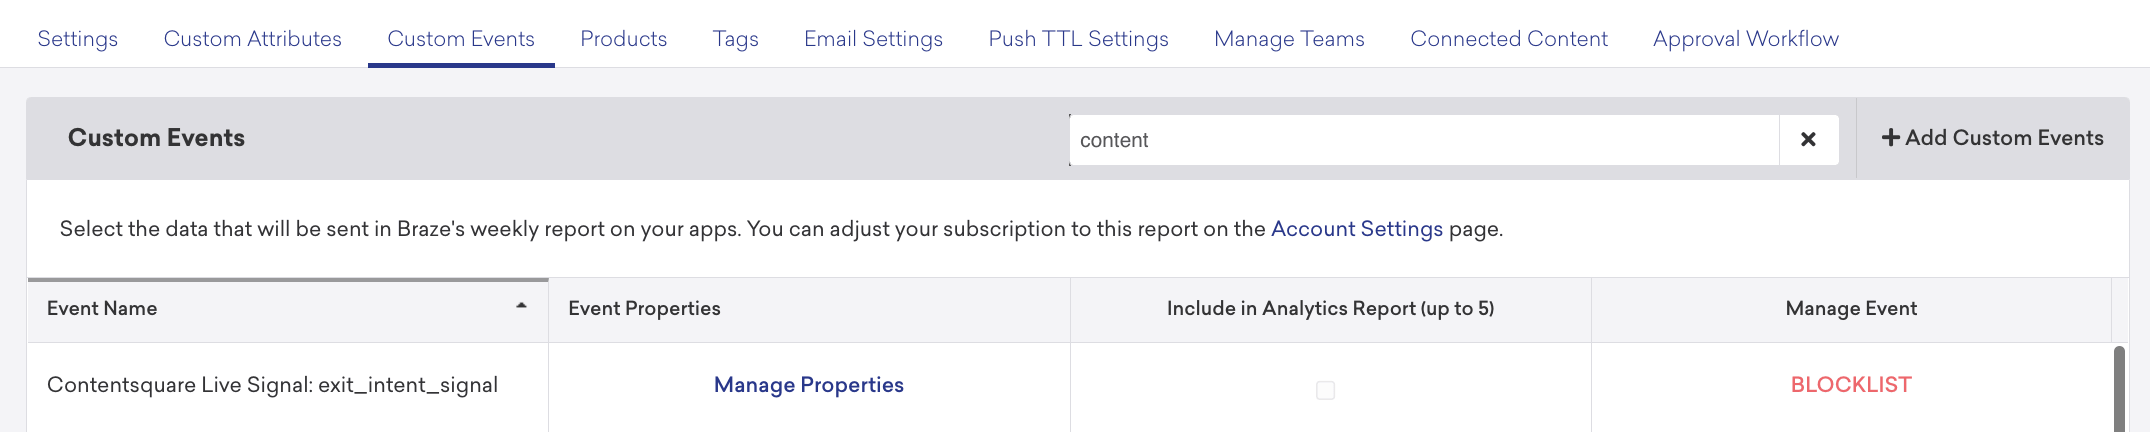Go to the Products tab
This screenshot has width=2150, height=432.
(623, 39)
